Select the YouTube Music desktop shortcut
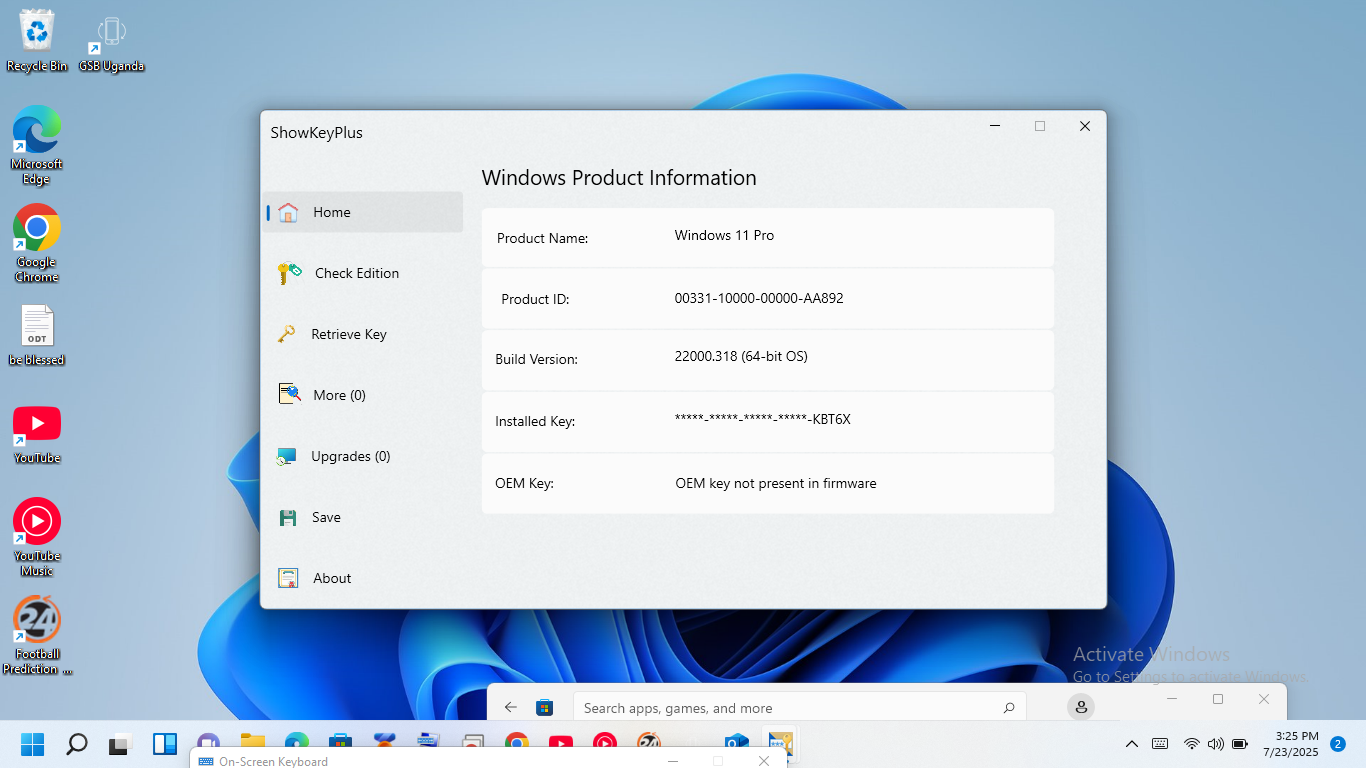The height and width of the screenshot is (768, 1366). pyautogui.click(x=37, y=537)
